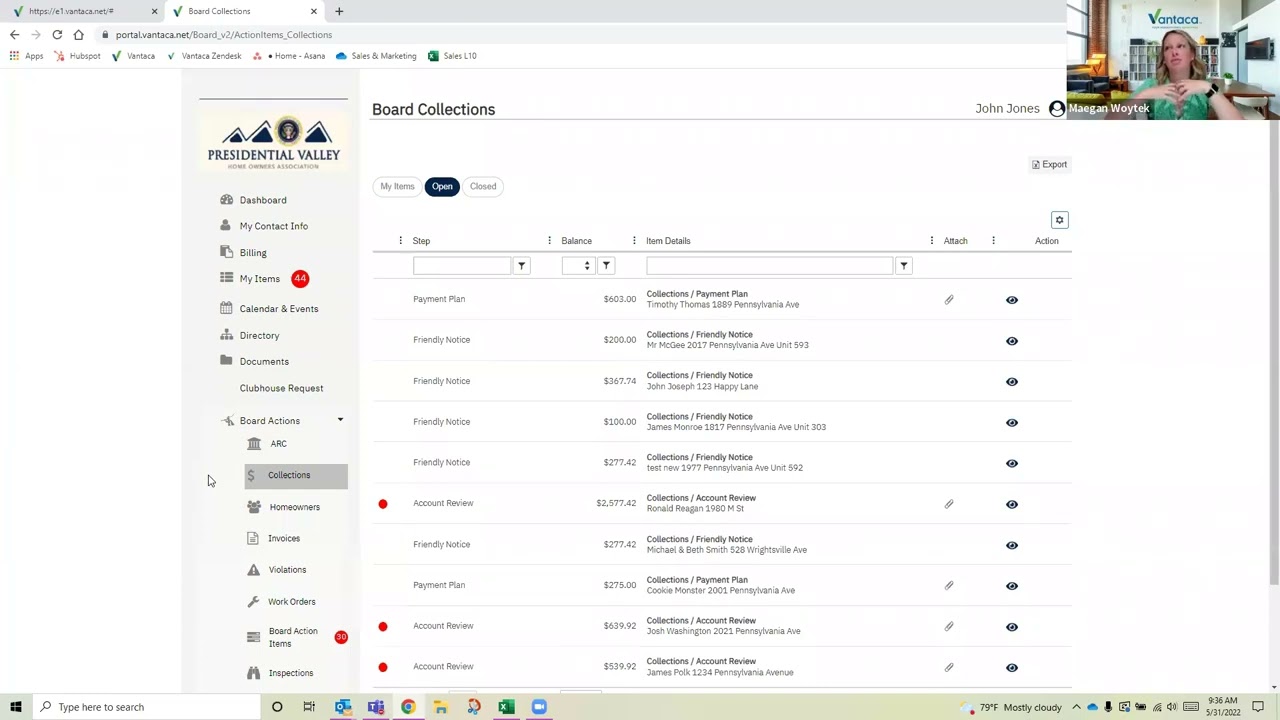
Task: Open the Sales L10 bookmark
Action: pyautogui.click(x=452, y=56)
